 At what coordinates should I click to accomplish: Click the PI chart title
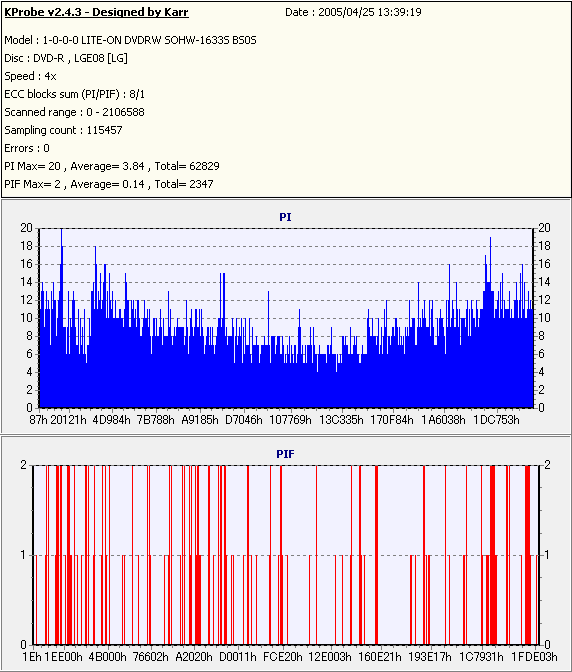tap(285, 217)
